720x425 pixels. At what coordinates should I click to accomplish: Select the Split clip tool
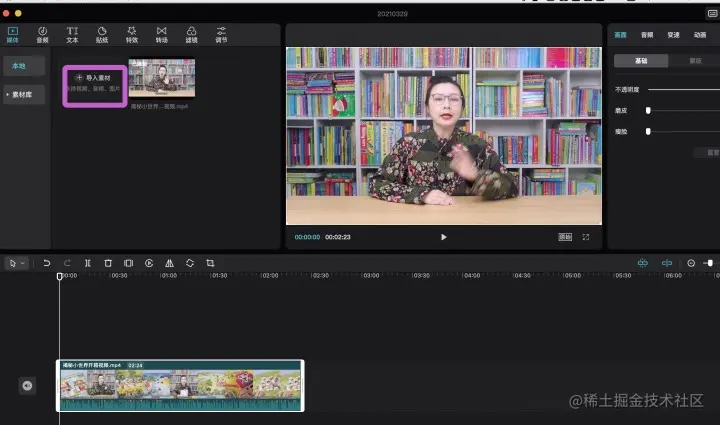tap(87, 263)
